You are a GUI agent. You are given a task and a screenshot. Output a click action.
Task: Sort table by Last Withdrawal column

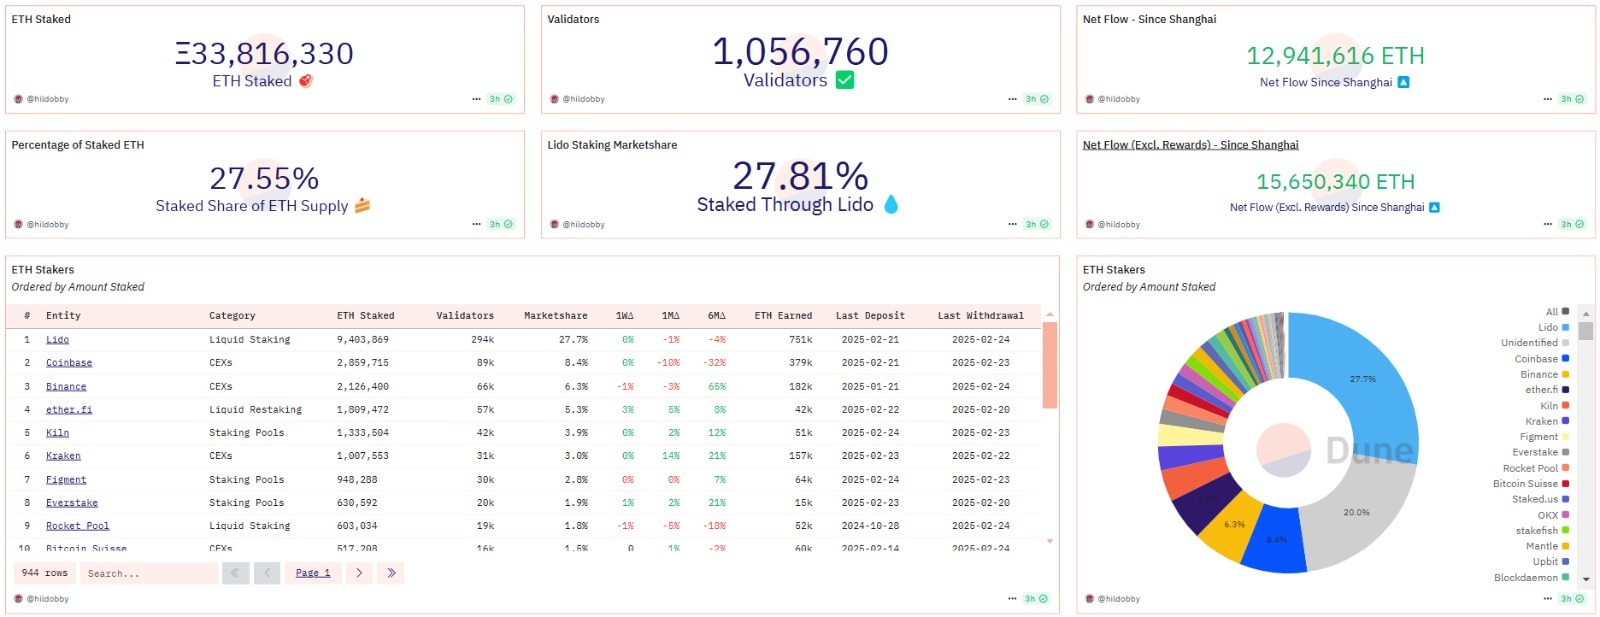pos(980,315)
